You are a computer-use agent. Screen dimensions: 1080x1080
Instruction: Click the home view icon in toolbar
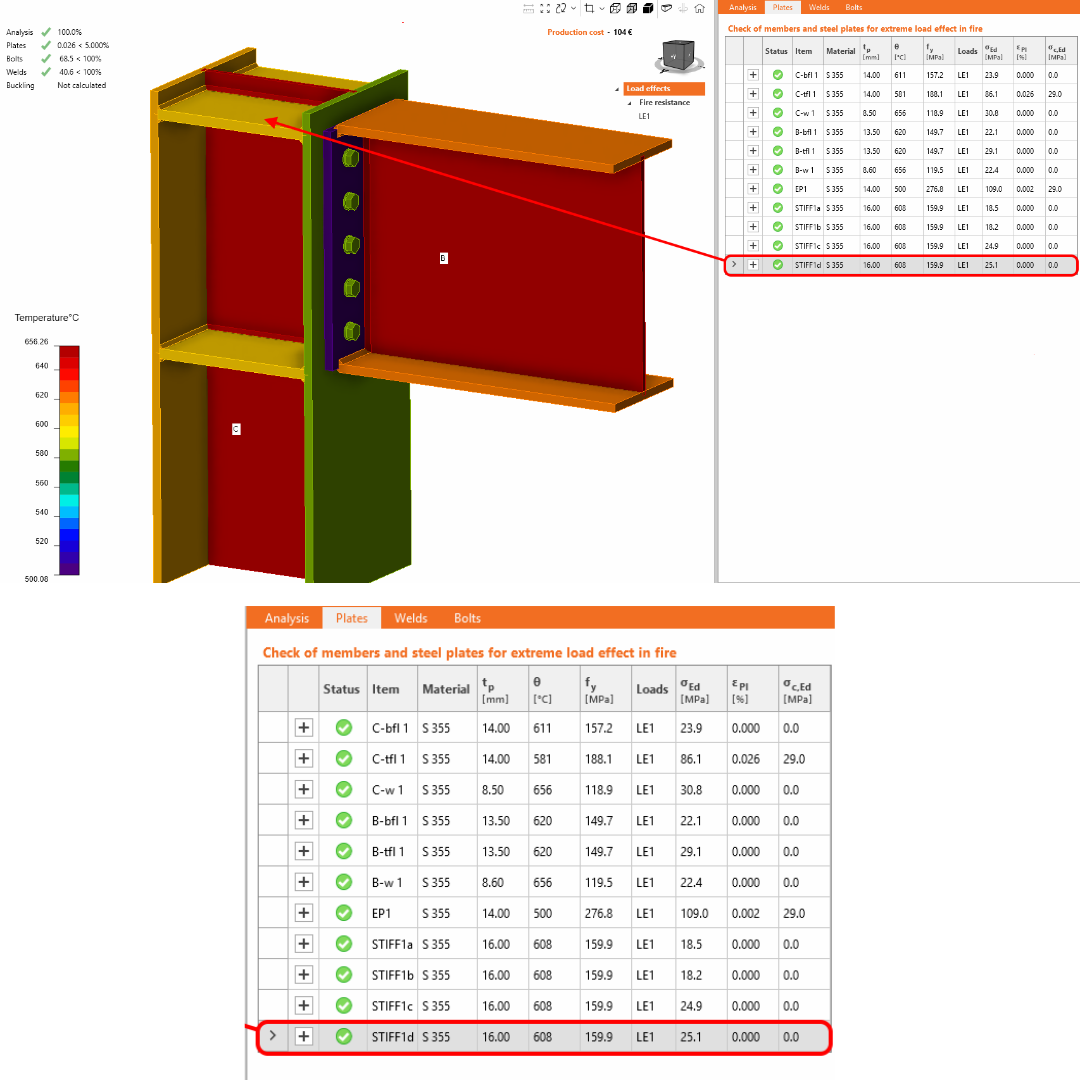click(x=700, y=8)
